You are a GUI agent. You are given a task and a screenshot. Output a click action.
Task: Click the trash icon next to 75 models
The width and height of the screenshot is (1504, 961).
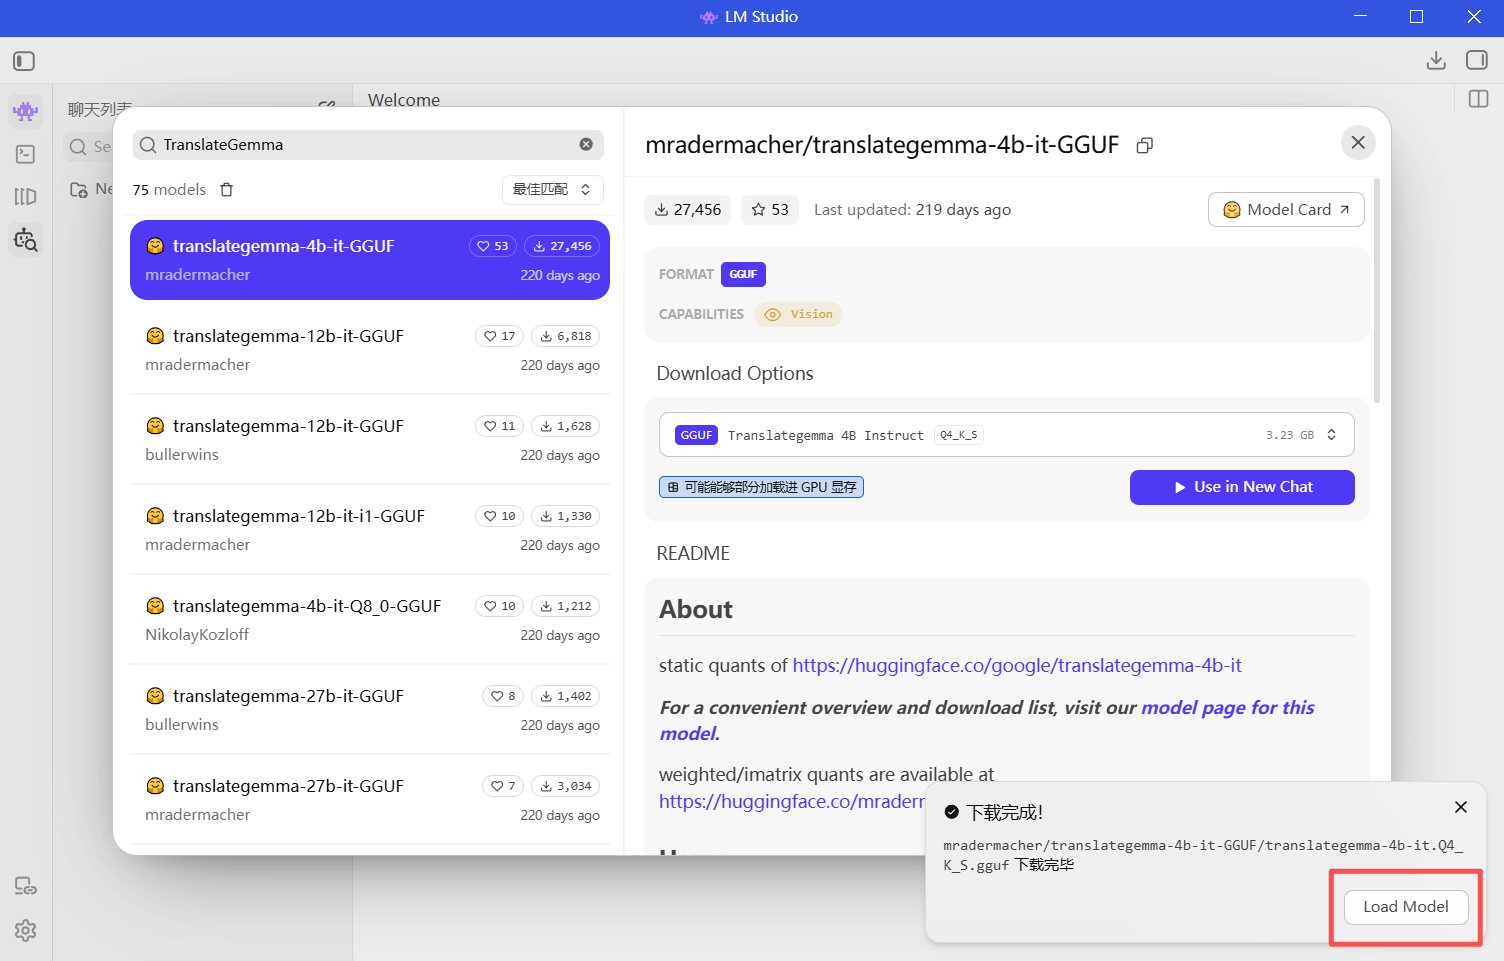click(227, 190)
